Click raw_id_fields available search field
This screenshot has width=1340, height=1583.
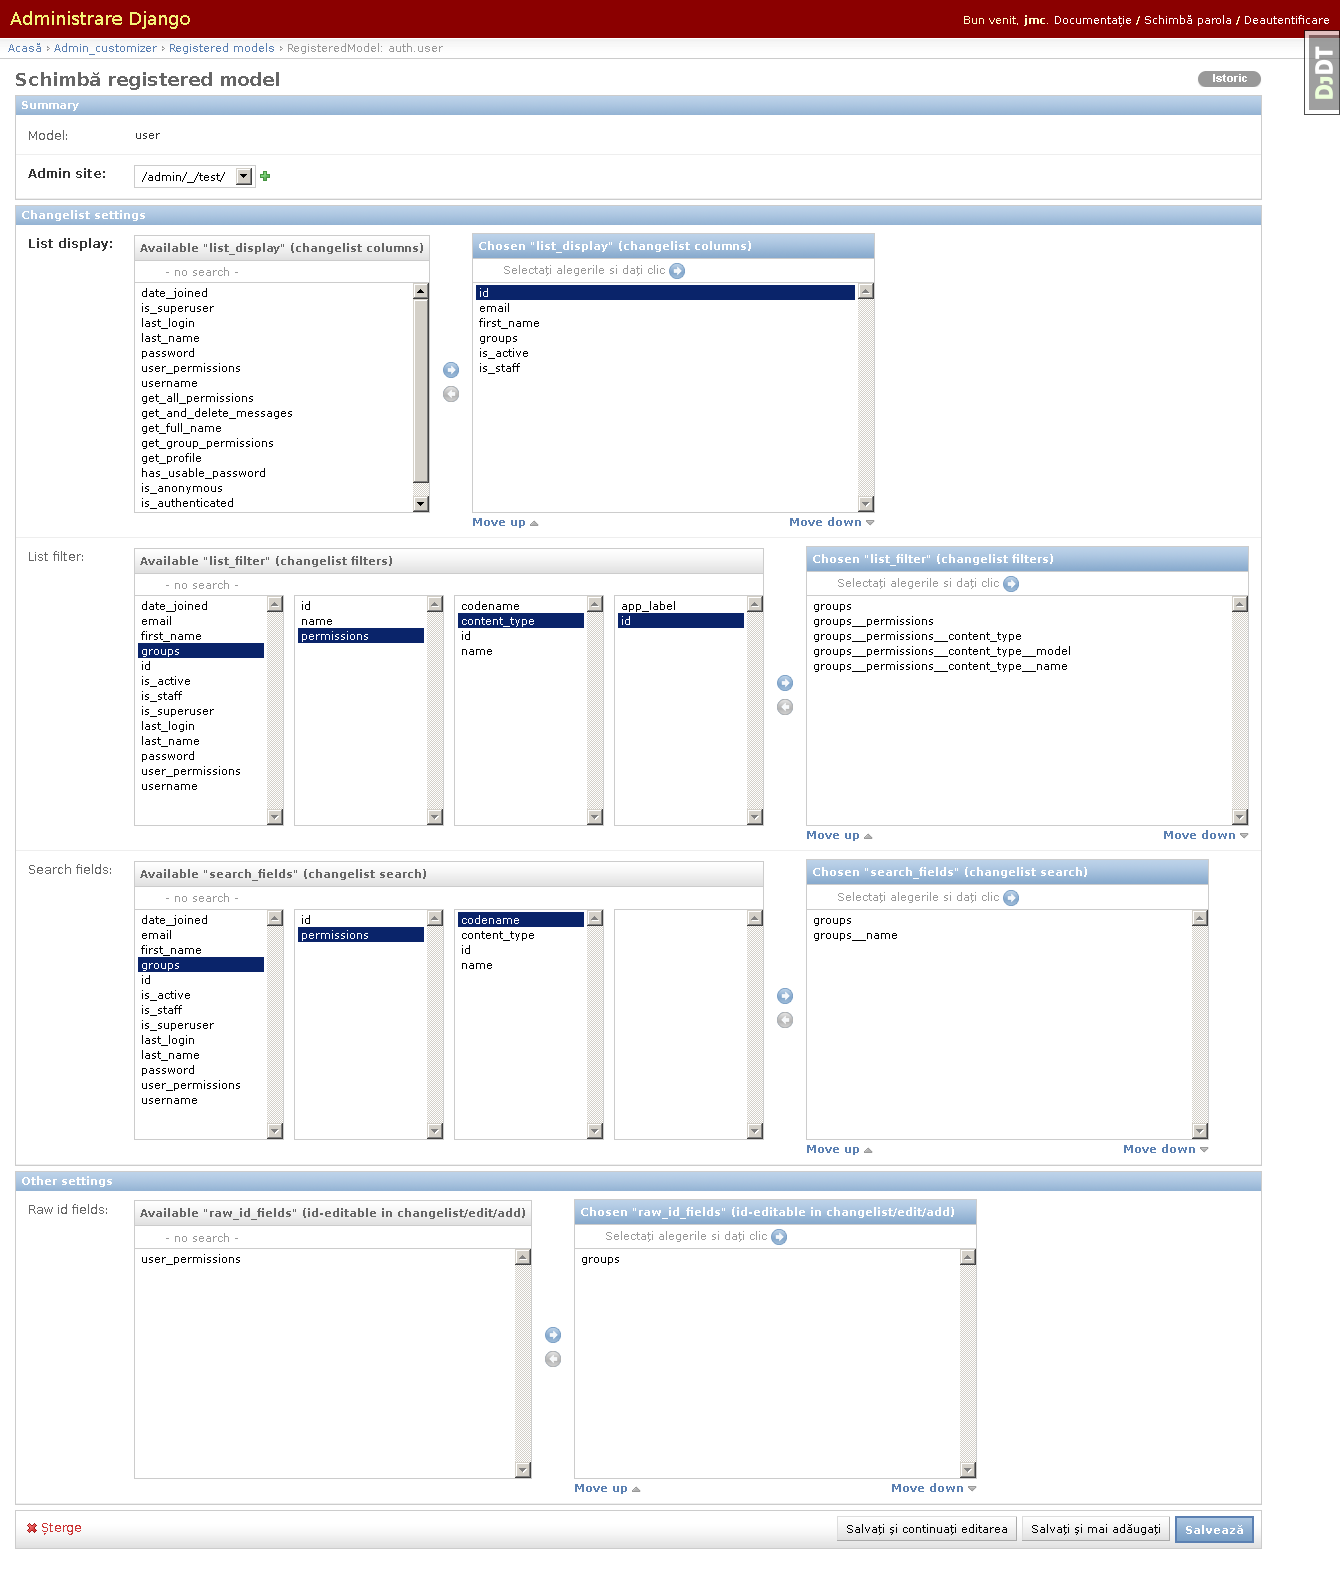pyautogui.click(x=333, y=1238)
